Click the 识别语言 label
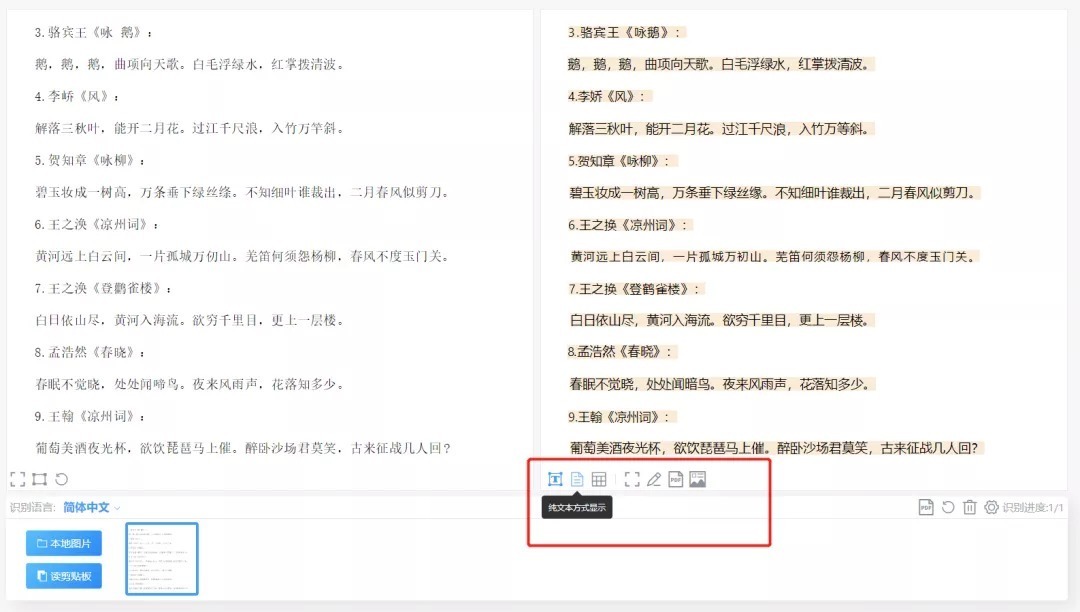The width and height of the screenshot is (1080, 612). pyautogui.click(x=32, y=507)
